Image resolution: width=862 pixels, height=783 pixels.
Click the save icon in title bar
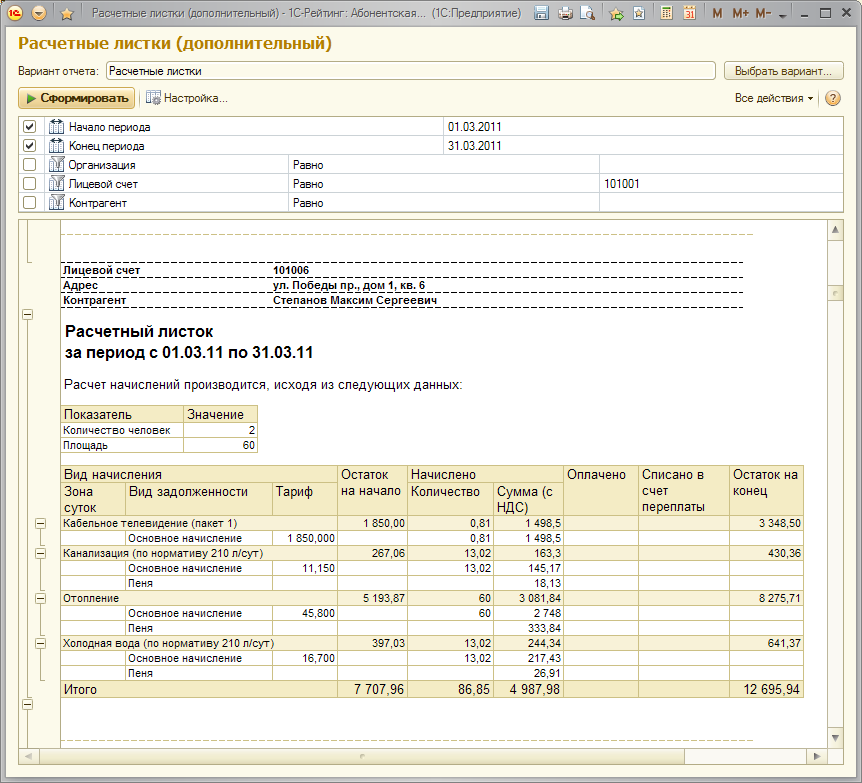click(x=541, y=14)
